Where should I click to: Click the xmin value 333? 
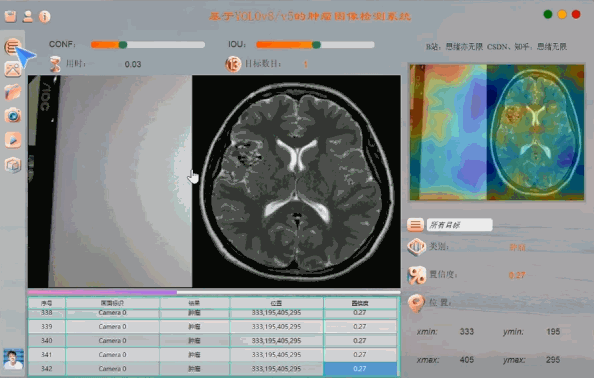(x=467, y=331)
